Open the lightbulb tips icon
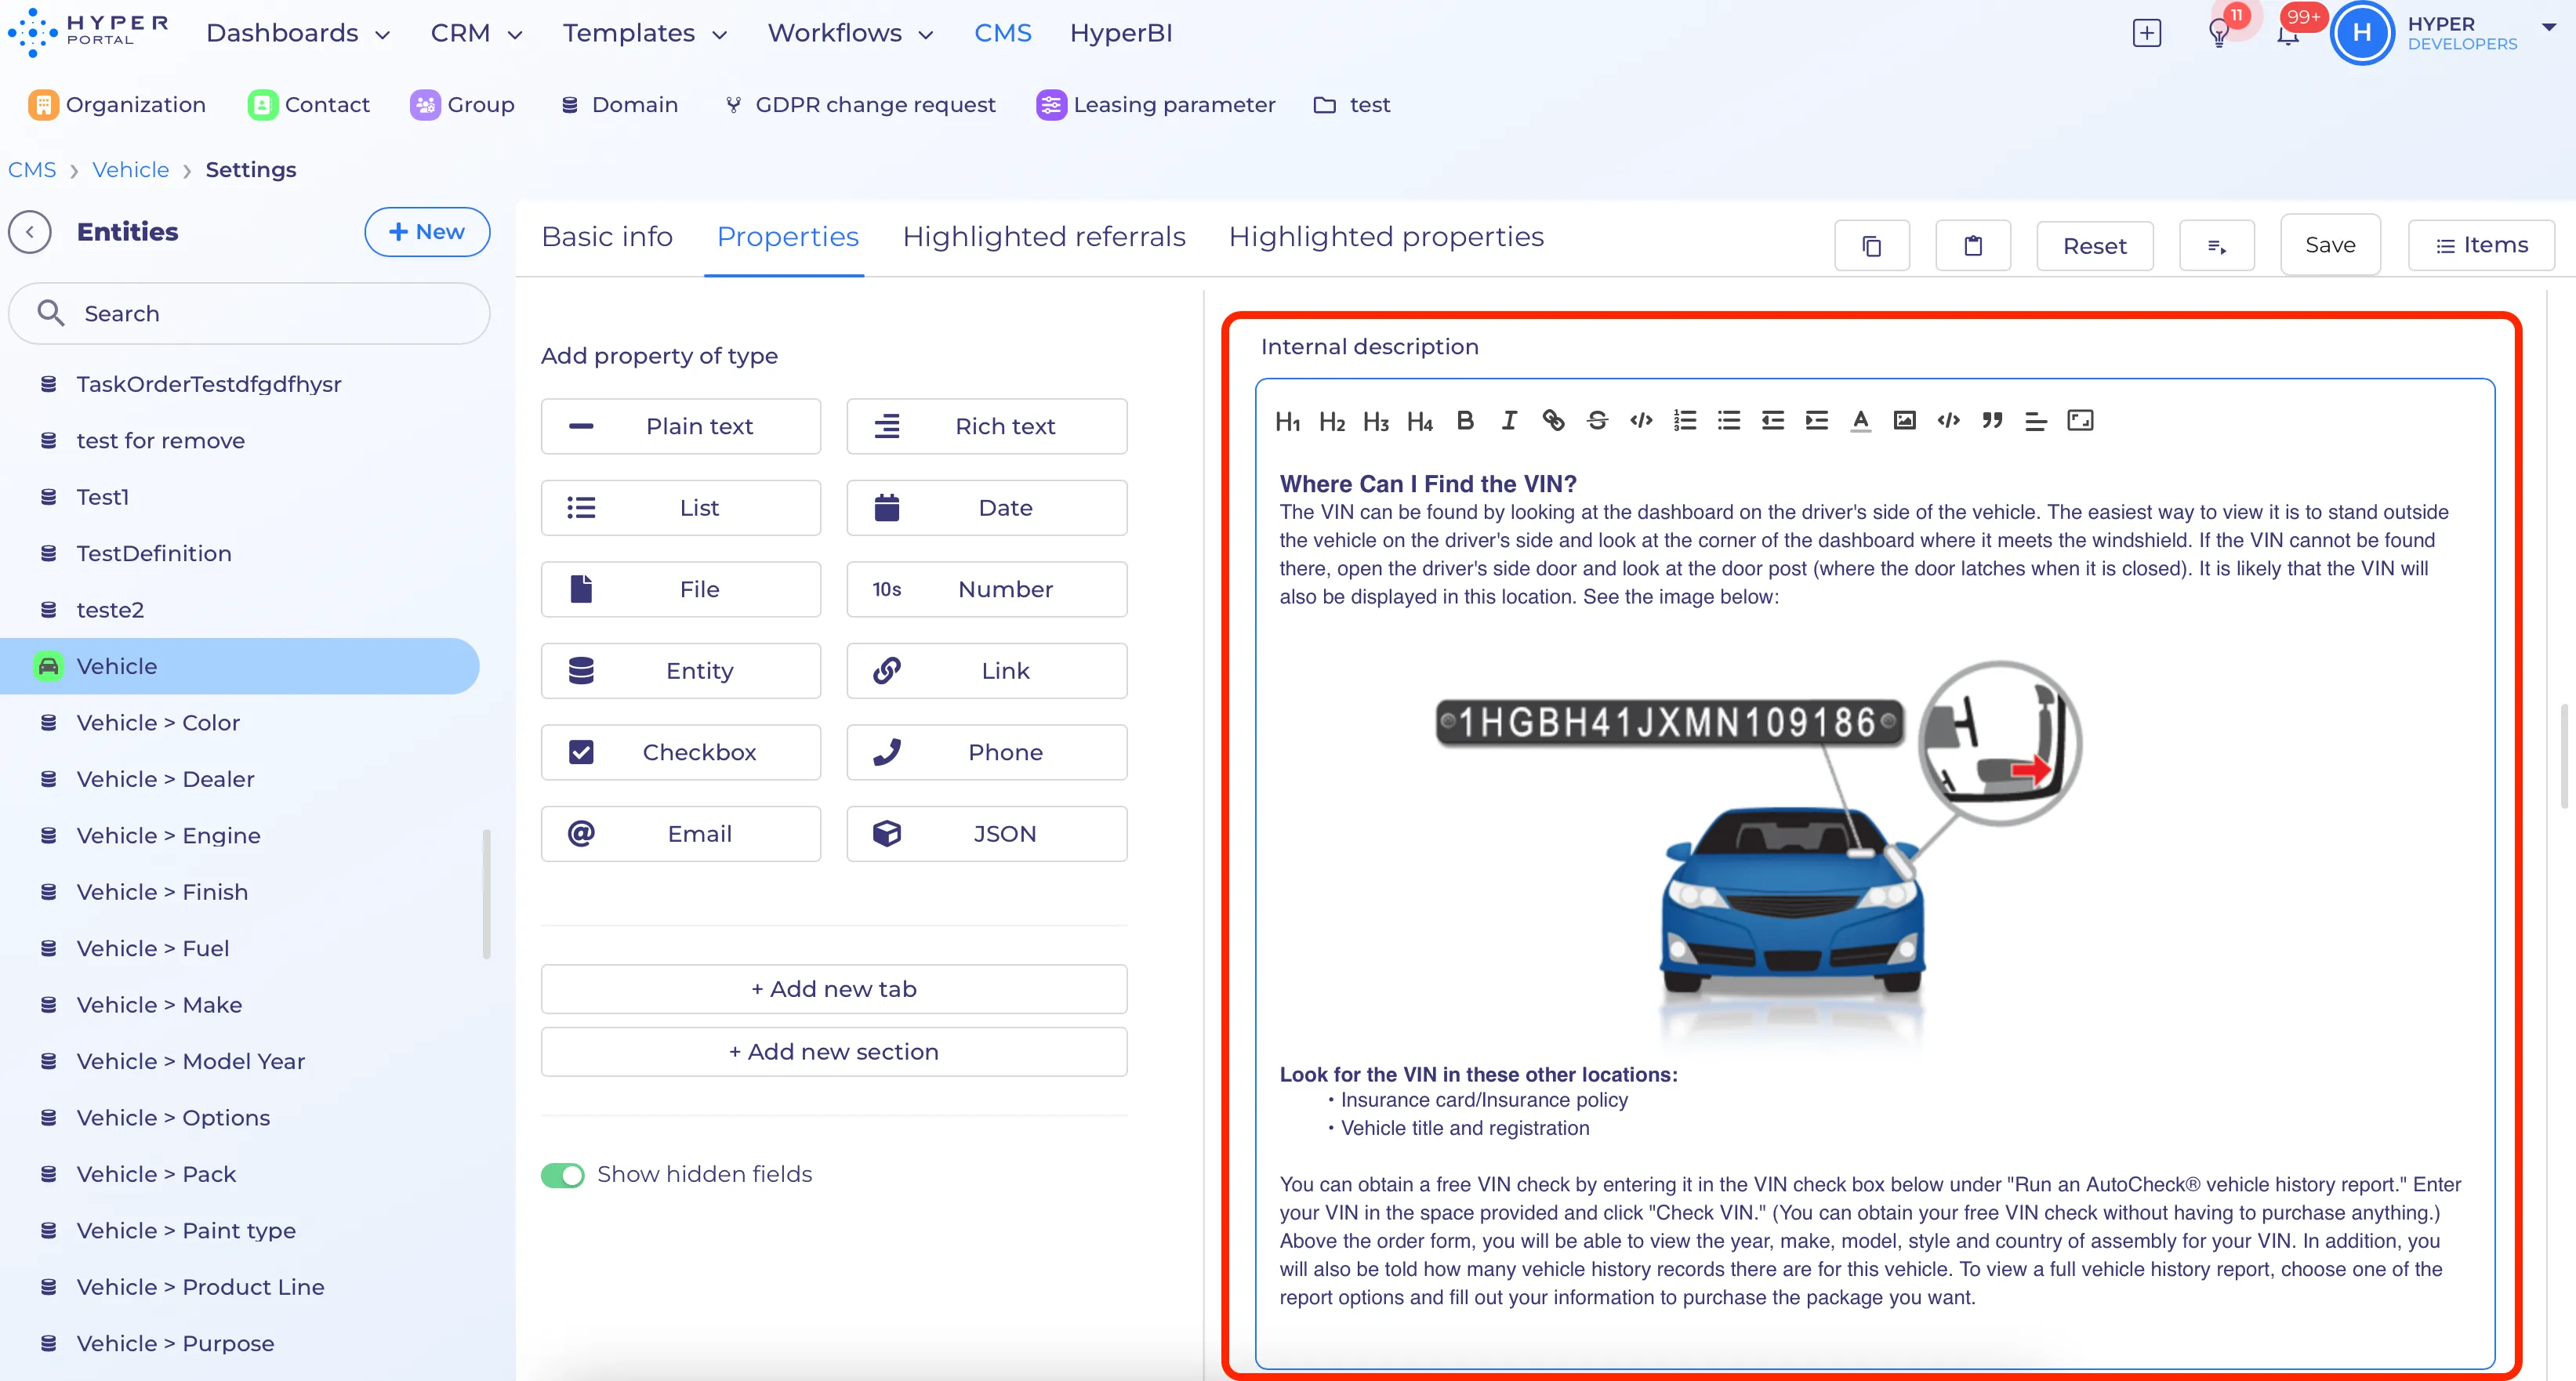The height and width of the screenshot is (1381, 2576). [x=2219, y=34]
